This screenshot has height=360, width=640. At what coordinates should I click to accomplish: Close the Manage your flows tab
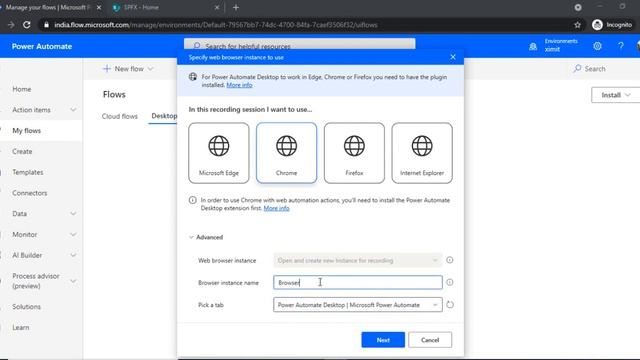pos(99,7)
